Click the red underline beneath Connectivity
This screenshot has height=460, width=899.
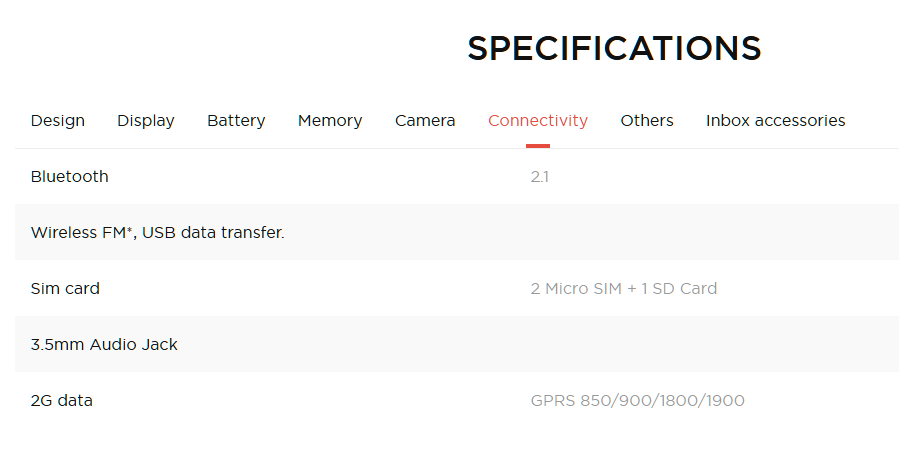(x=538, y=146)
